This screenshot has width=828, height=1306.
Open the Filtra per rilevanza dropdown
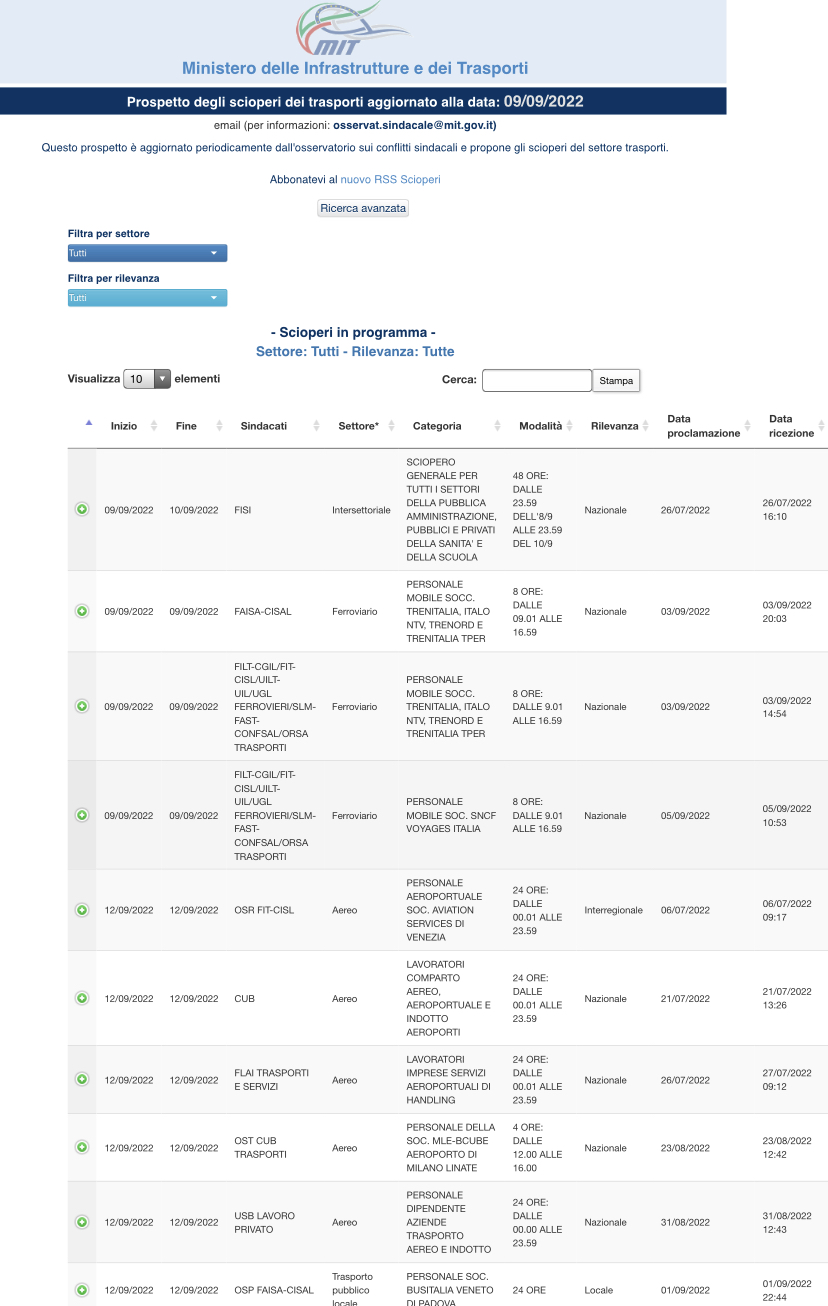click(147, 298)
